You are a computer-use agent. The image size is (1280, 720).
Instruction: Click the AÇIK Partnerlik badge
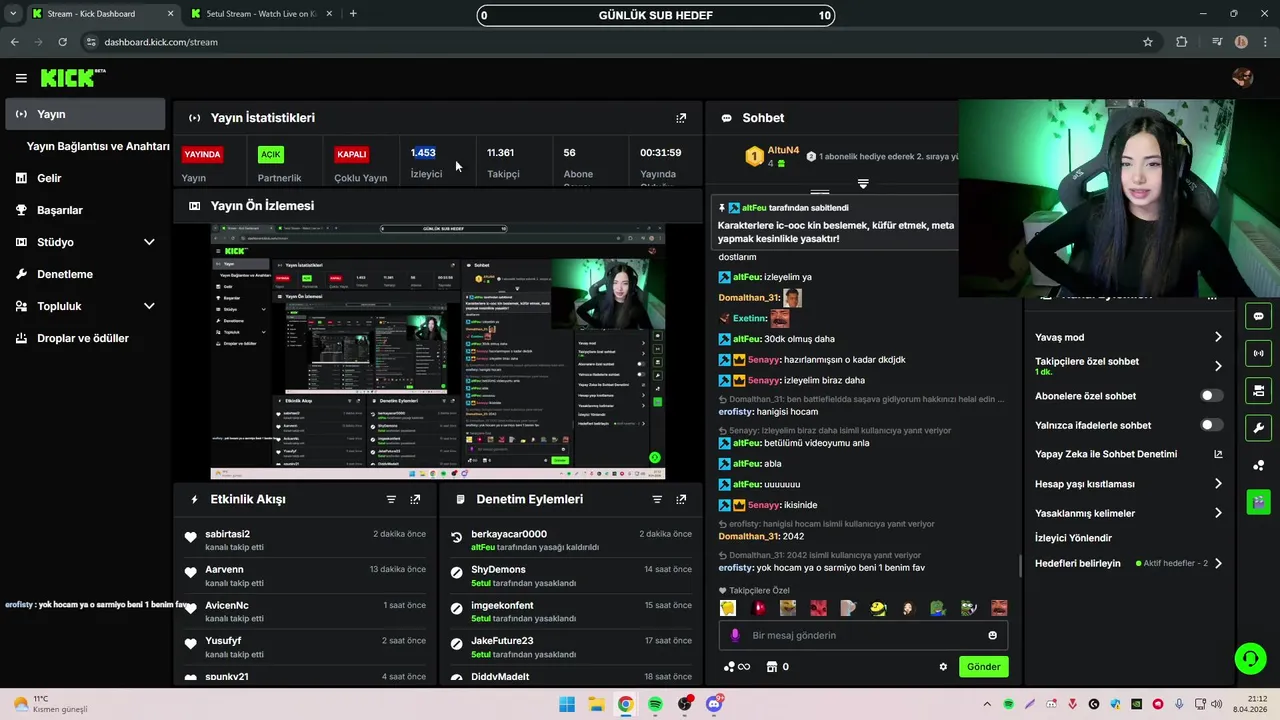pos(271,154)
